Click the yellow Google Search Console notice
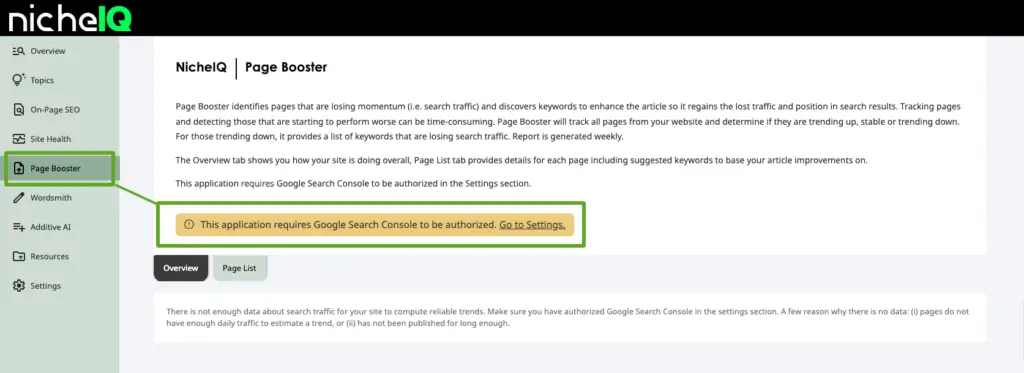The image size is (1024, 373). tap(375, 224)
